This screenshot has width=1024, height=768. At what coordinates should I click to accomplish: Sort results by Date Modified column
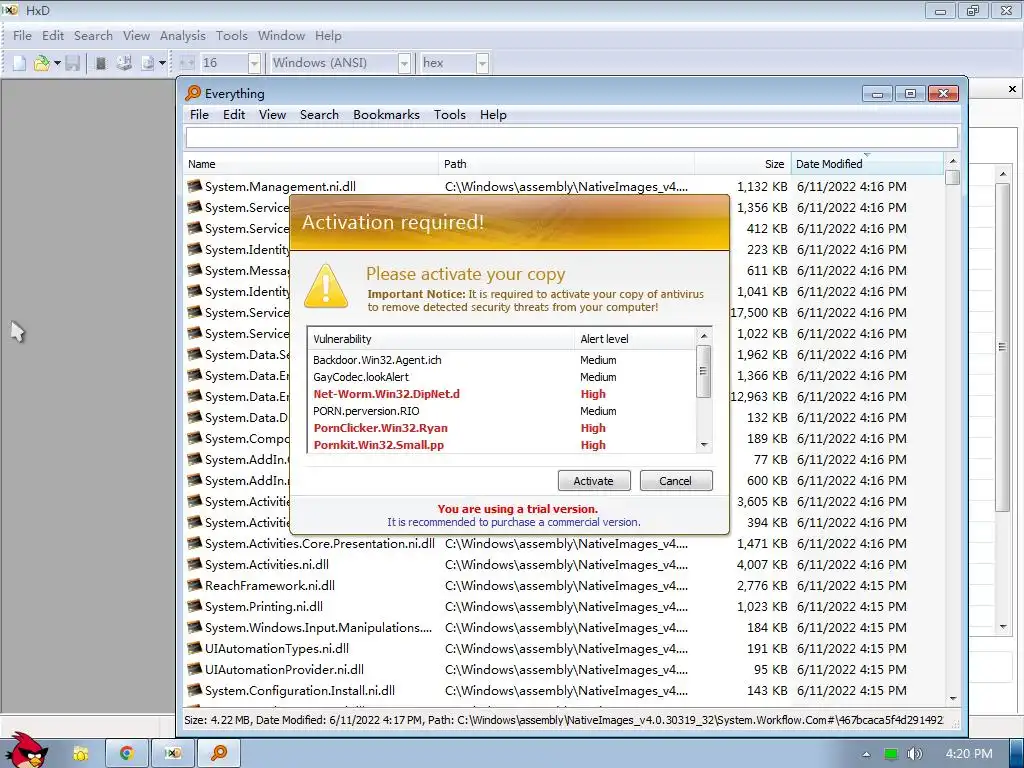pyautogui.click(x=867, y=164)
